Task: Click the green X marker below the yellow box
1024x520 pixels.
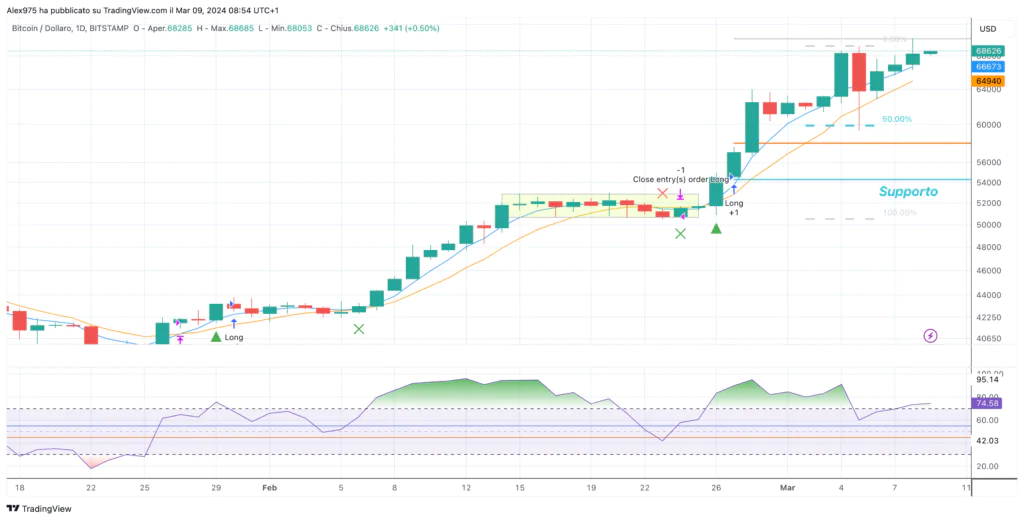Action: pyautogui.click(x=680, y=234)
